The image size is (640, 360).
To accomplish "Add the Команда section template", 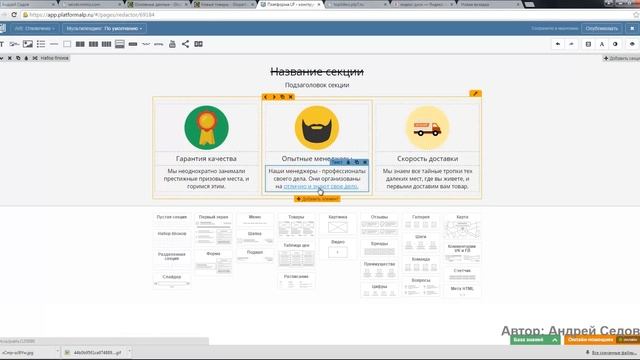I will [x=421, y=265].
